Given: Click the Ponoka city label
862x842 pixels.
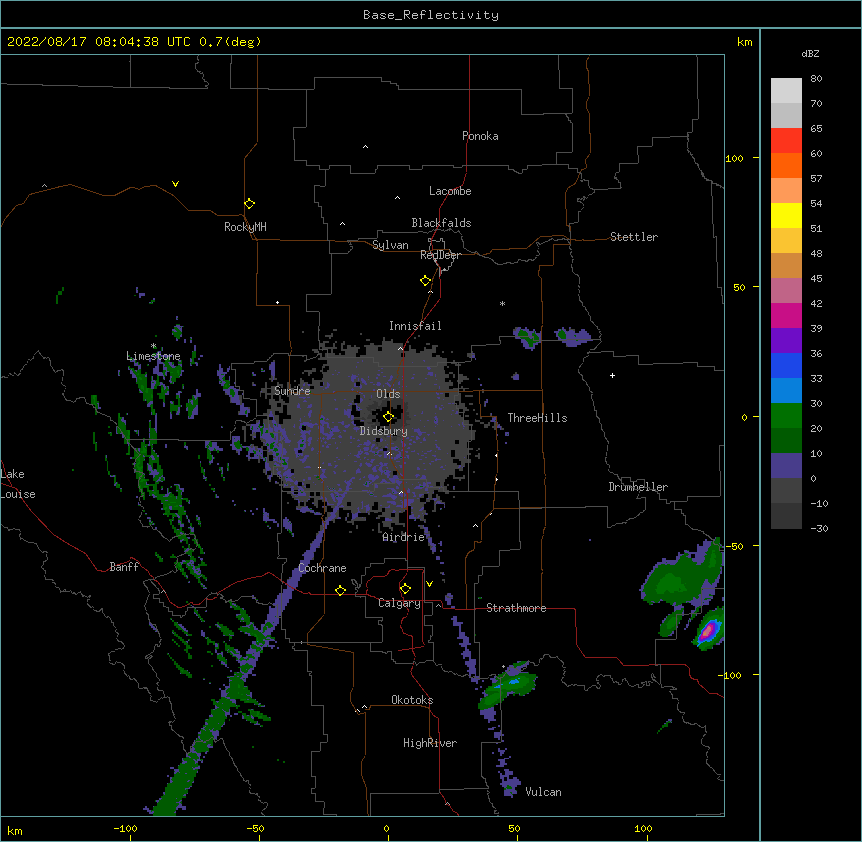Looking at the screenshot, I should [x=480, y=136].
